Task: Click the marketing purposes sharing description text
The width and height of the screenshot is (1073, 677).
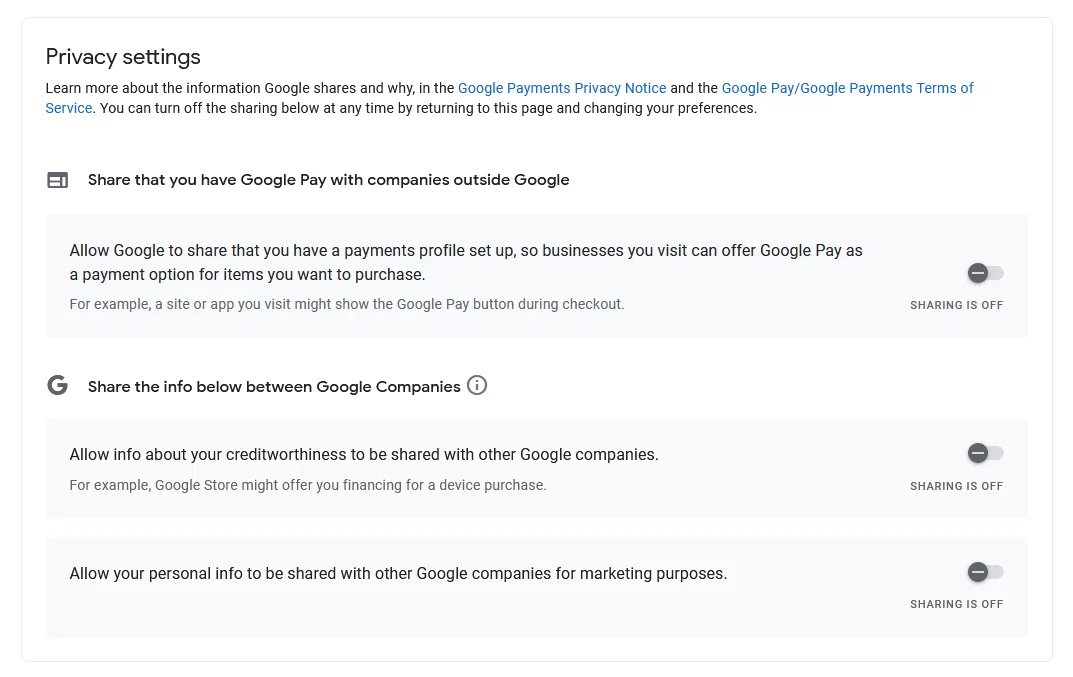Action: [398, 574]
